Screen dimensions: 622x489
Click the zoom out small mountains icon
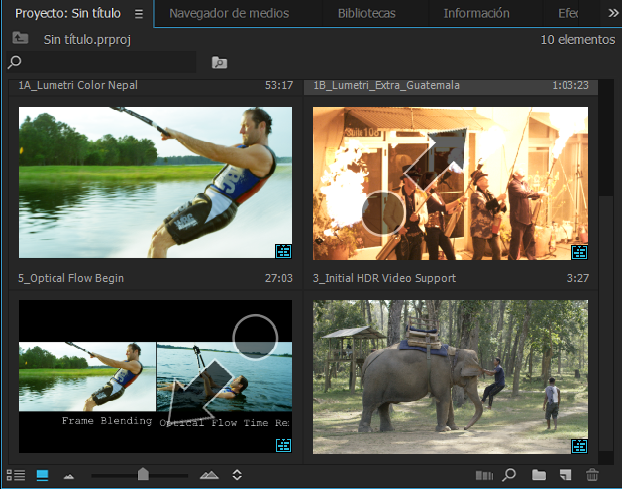(69, 476)
